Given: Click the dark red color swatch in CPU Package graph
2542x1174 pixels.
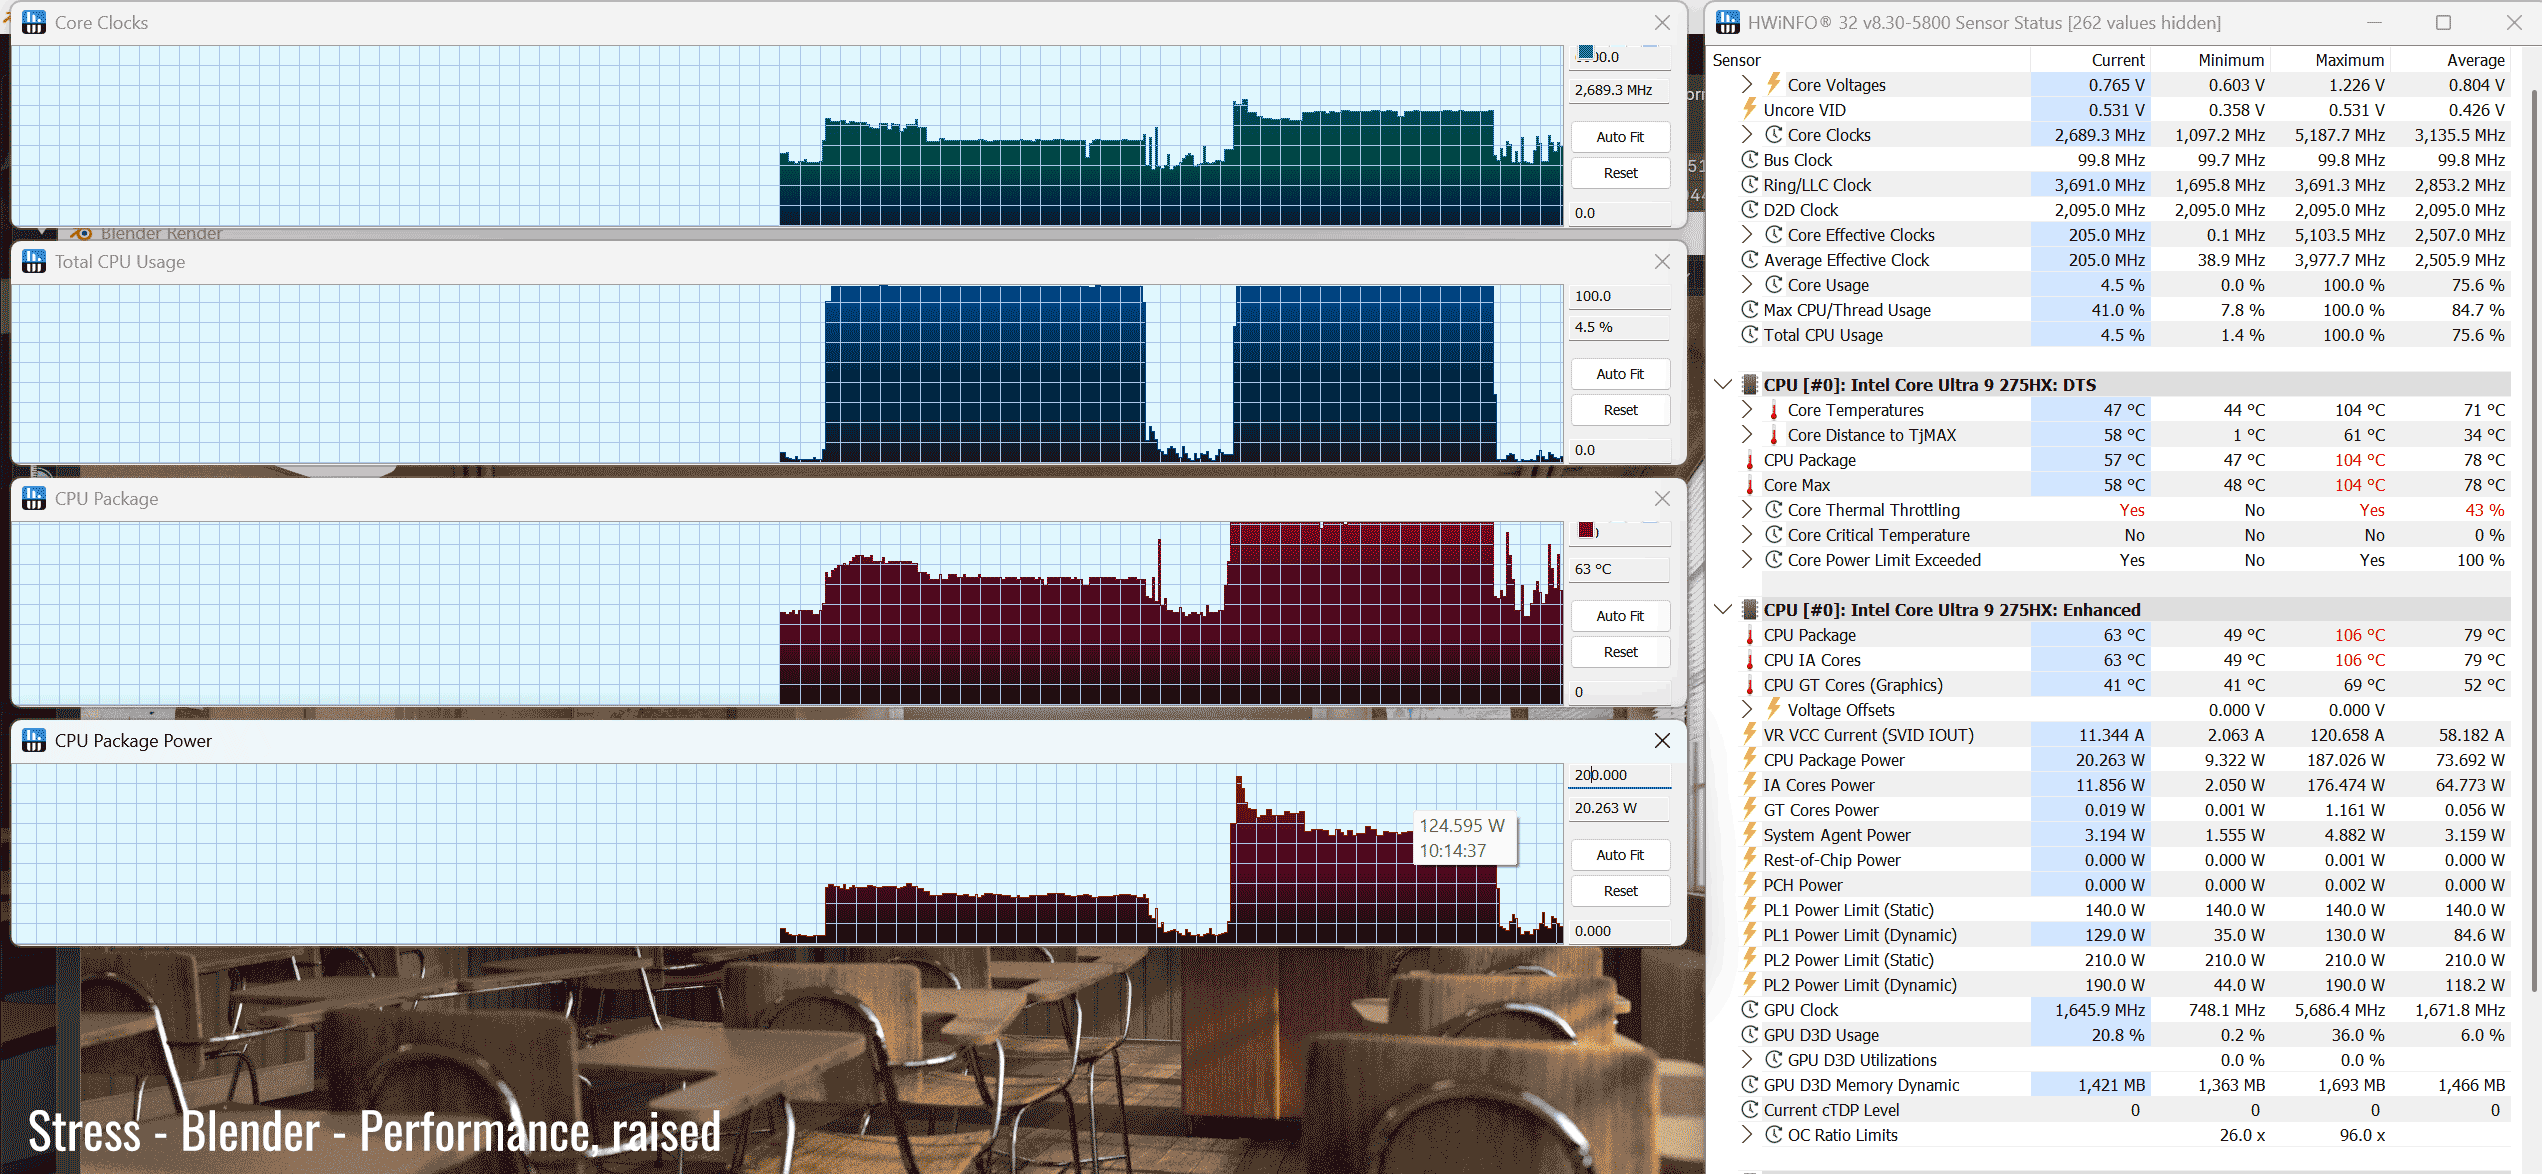Looking at the screenshot, I should point(1585,530).
